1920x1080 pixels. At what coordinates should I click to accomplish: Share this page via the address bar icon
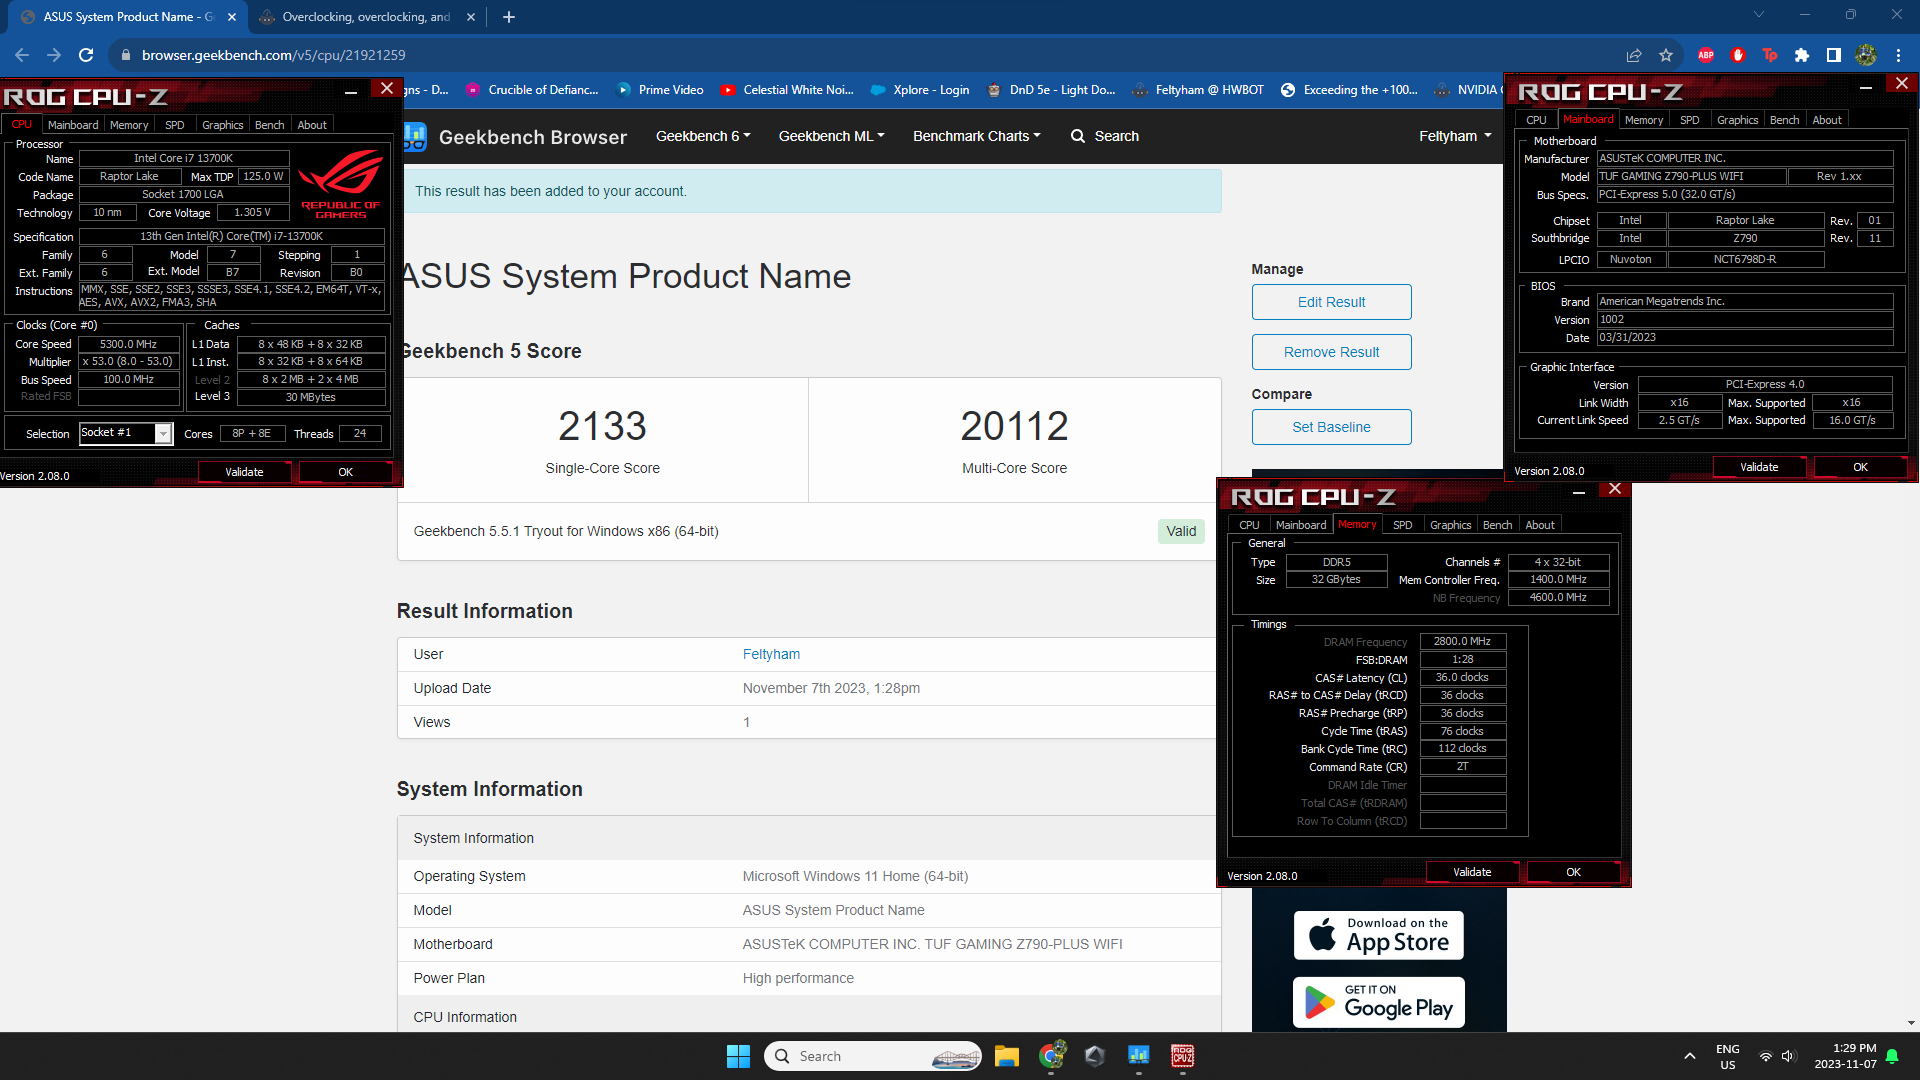tap(1634, 55)
